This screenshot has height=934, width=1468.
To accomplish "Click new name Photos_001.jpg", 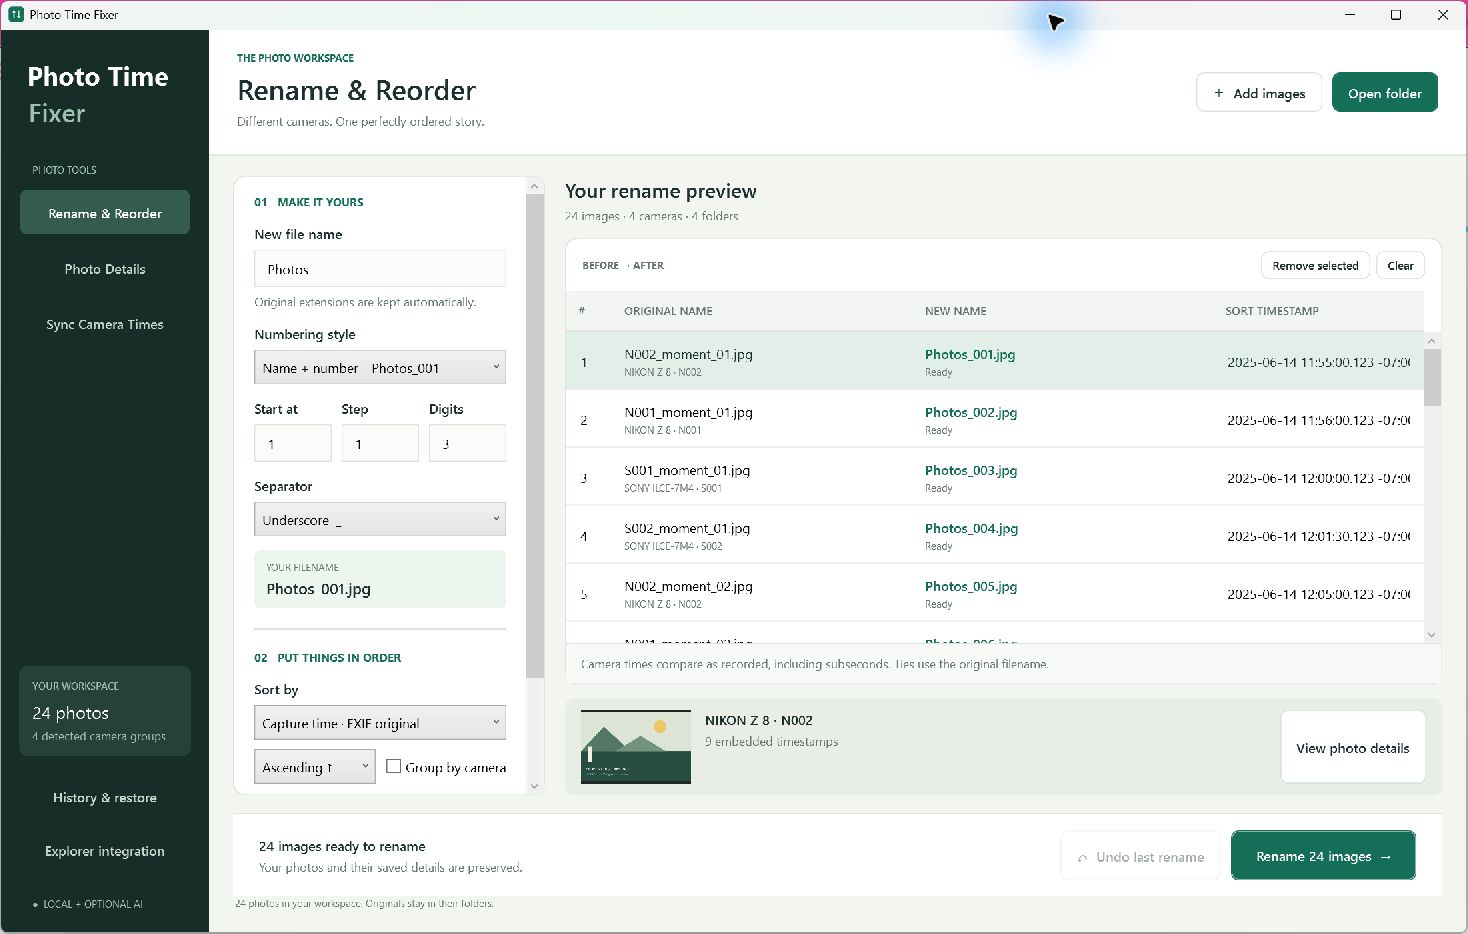I will click(970, 354).
